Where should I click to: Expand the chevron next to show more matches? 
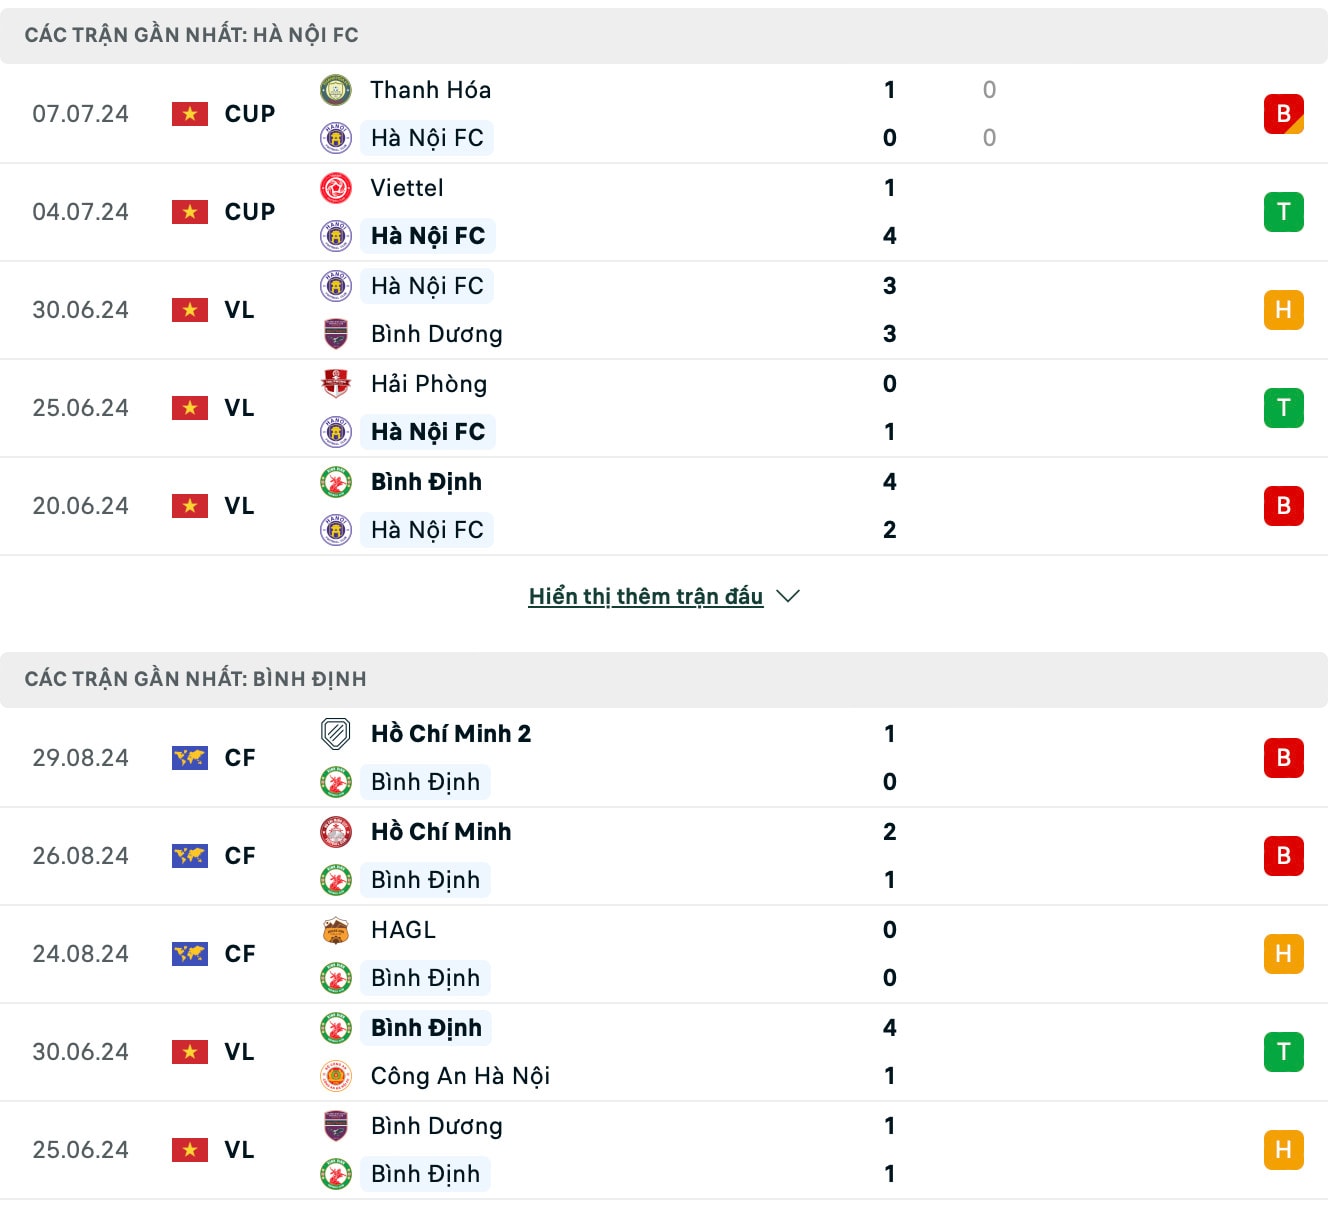coord(788,596)
